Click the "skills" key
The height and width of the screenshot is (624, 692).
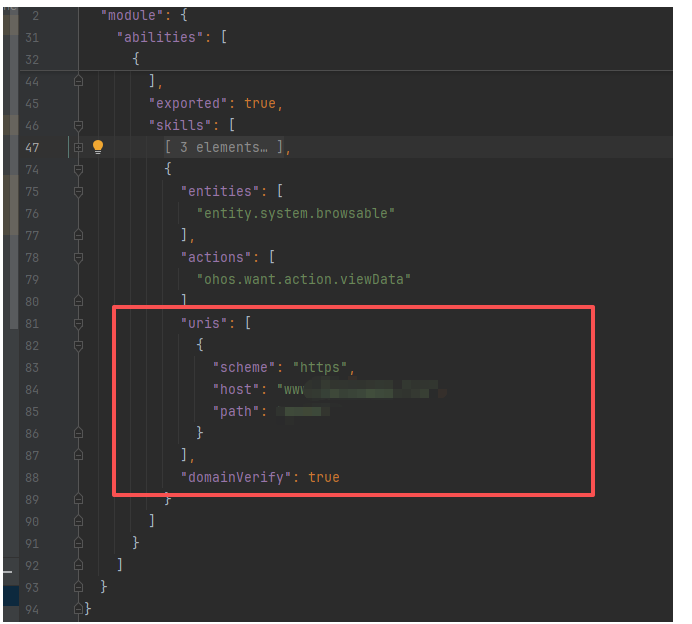(180, 125)
